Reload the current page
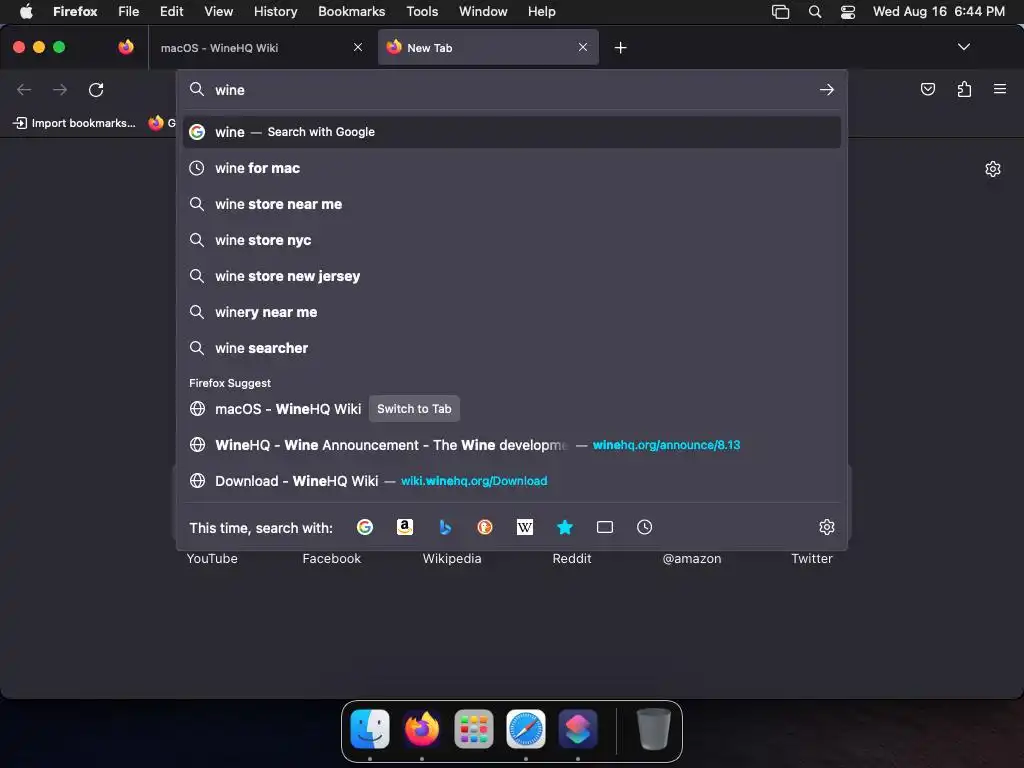This screenshot has width=1024, height=768. [96, 89]
